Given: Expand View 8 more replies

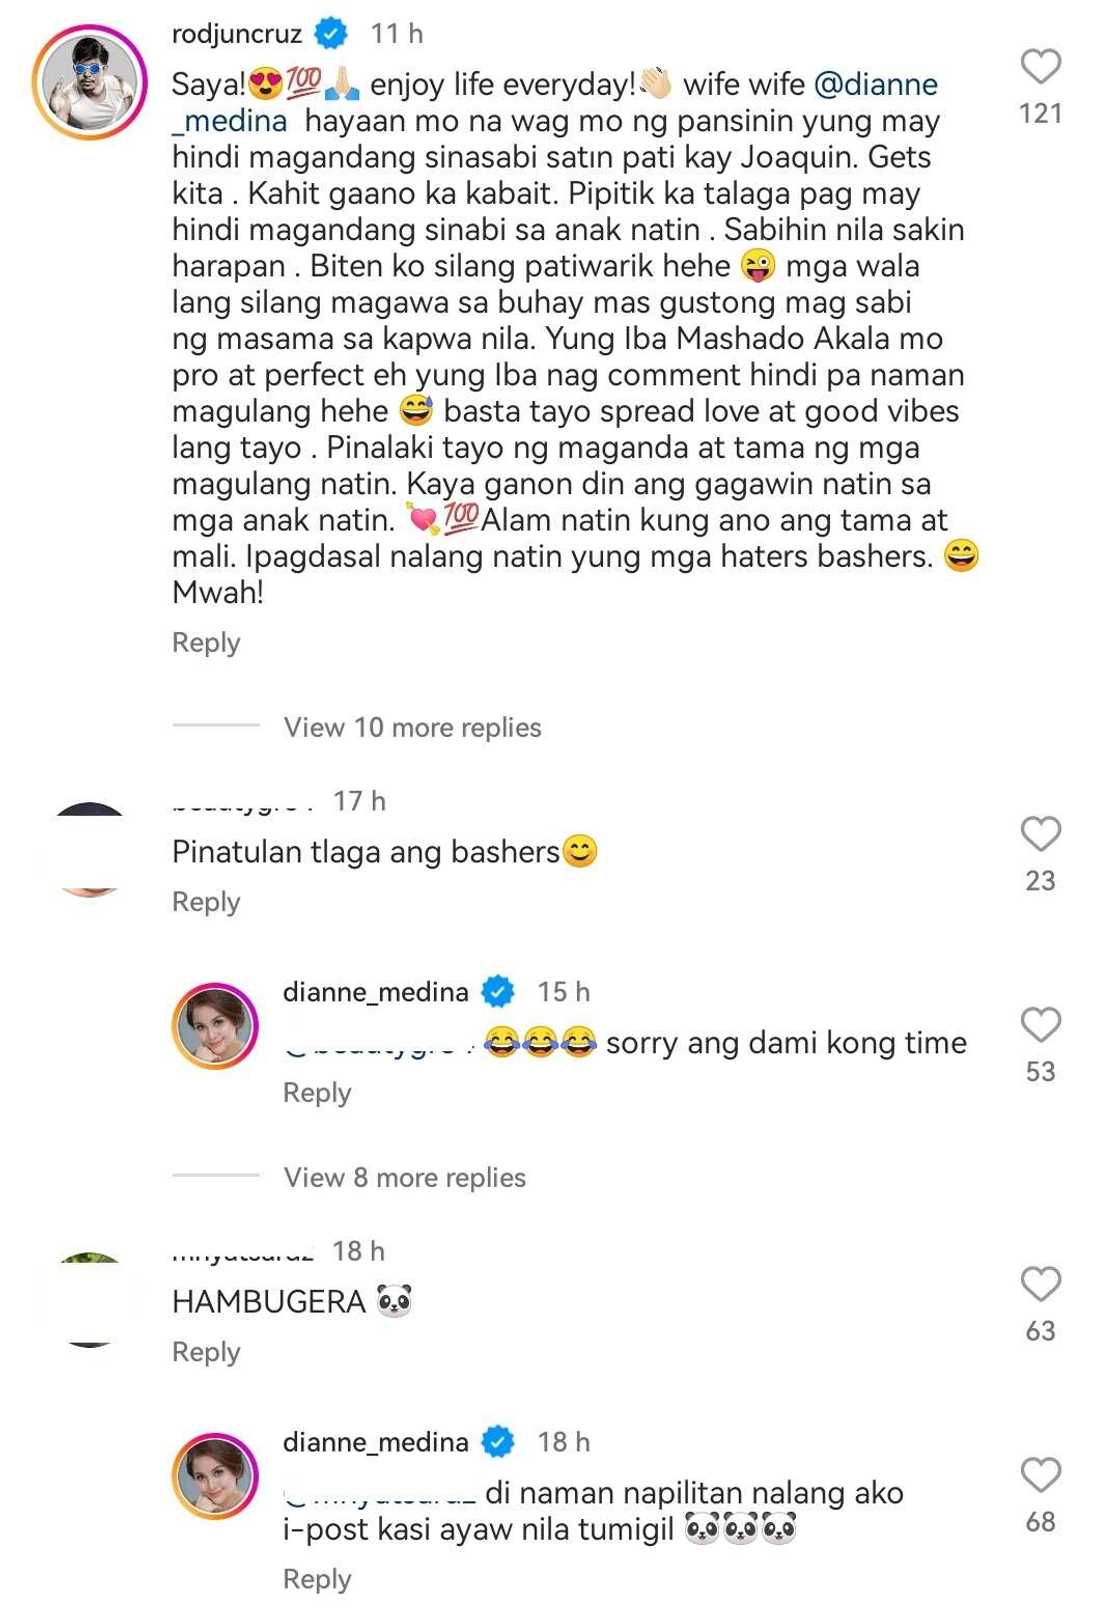Looking at the screenshot, I should click(404, 1177).
